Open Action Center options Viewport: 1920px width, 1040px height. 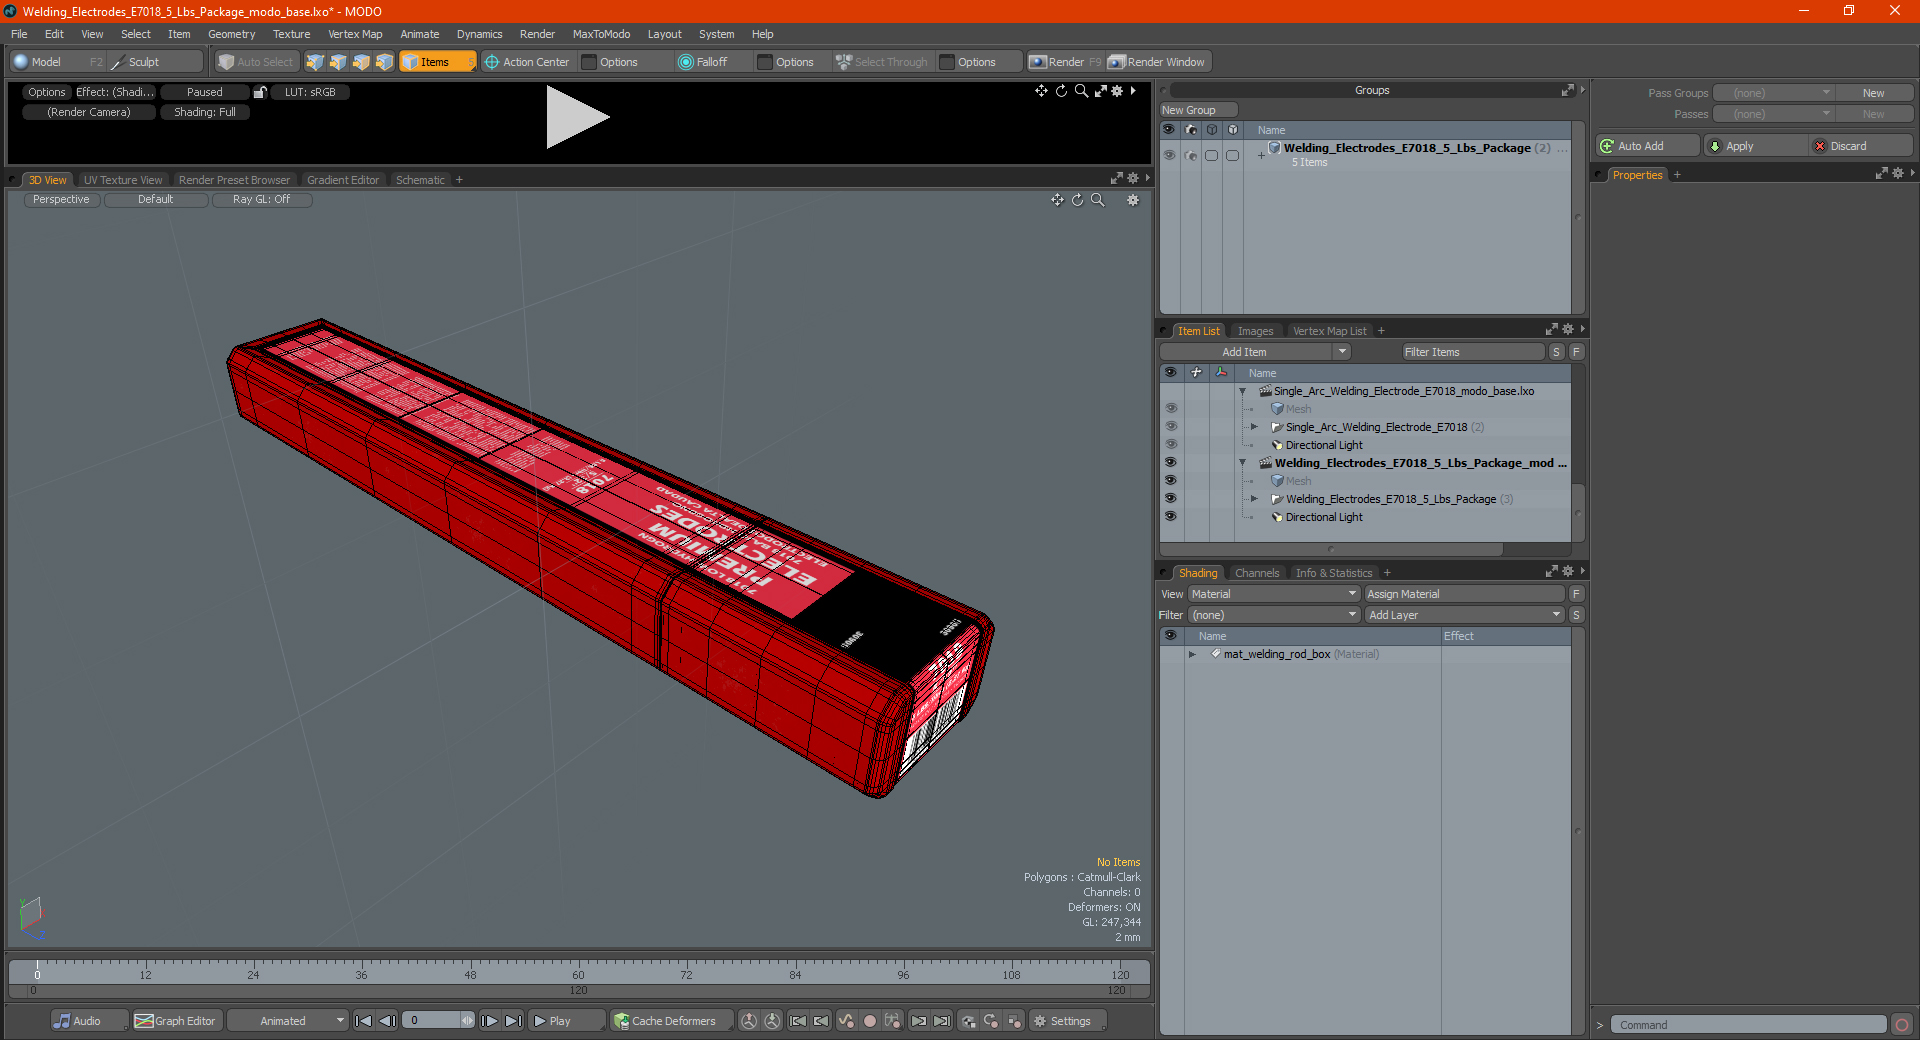527,62
